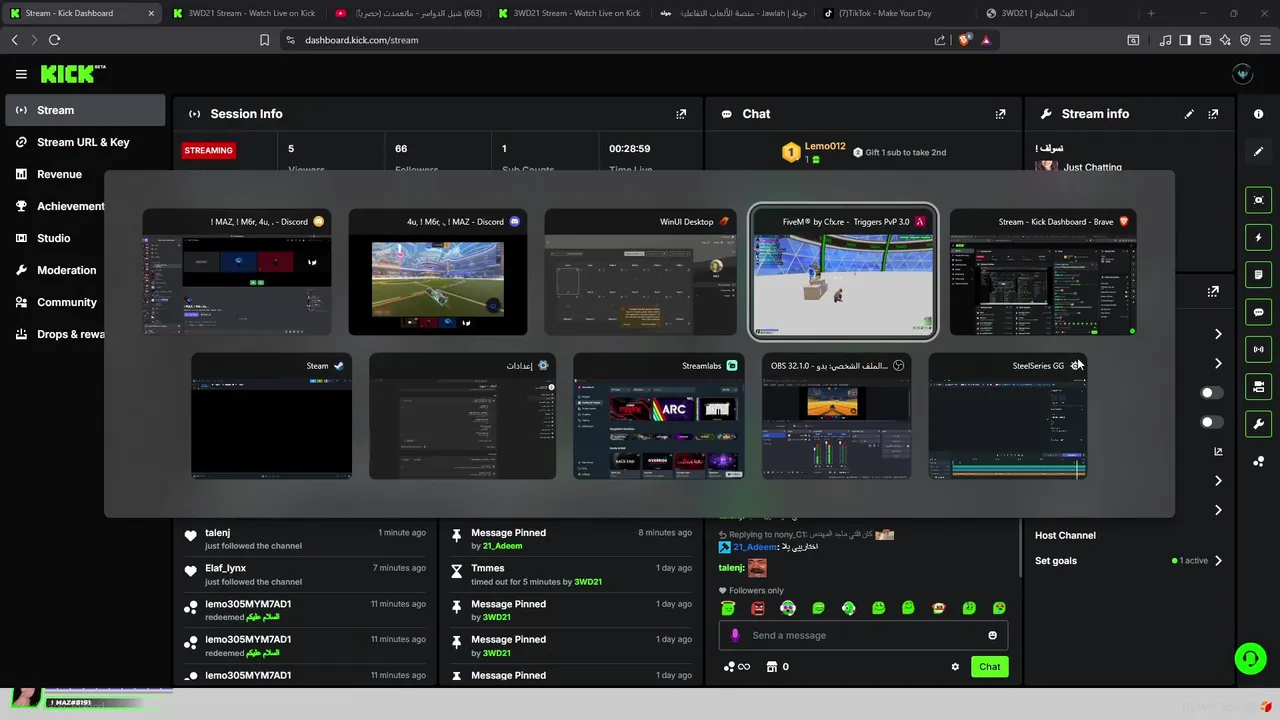Click the Host Channel option
This screenshot has width=1280, height=720.
1065,536
